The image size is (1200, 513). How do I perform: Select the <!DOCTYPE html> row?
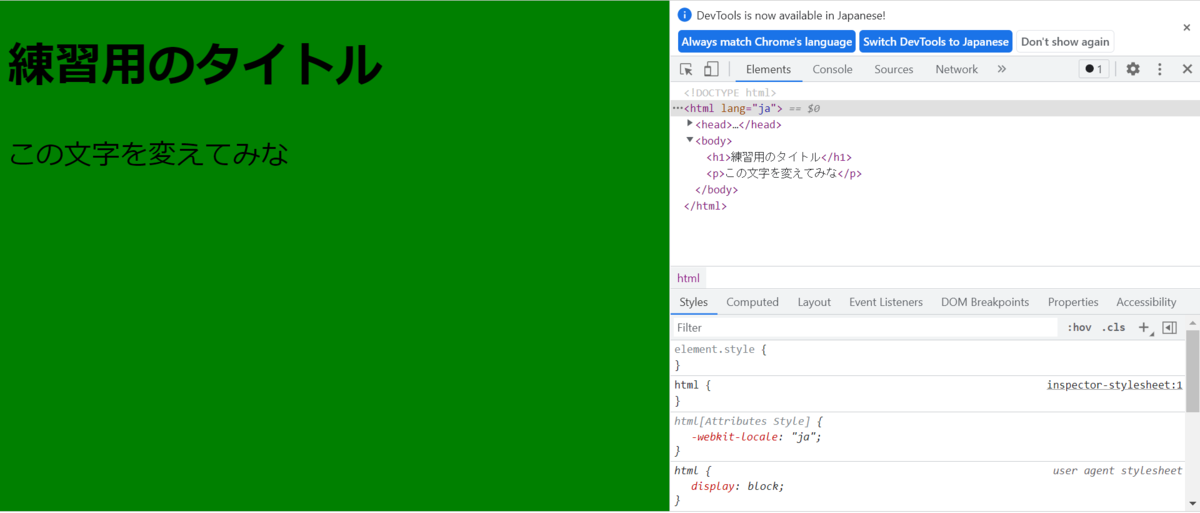pyautogui.click(x=730, y=92)
